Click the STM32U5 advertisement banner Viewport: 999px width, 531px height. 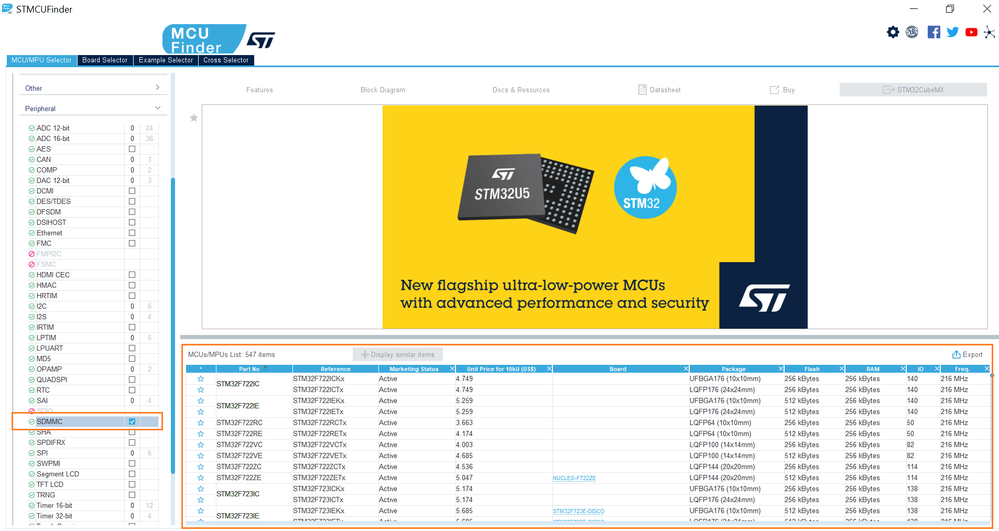[x=594, y=217]
